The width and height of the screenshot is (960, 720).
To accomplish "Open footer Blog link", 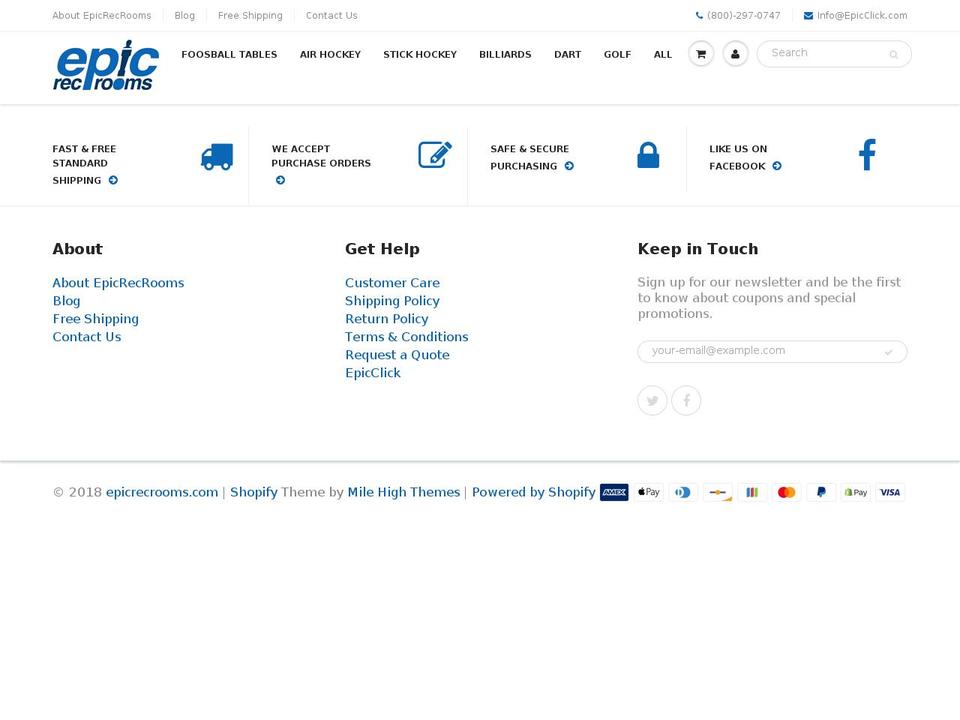I will pyautogui.click(x=66, y=301).
